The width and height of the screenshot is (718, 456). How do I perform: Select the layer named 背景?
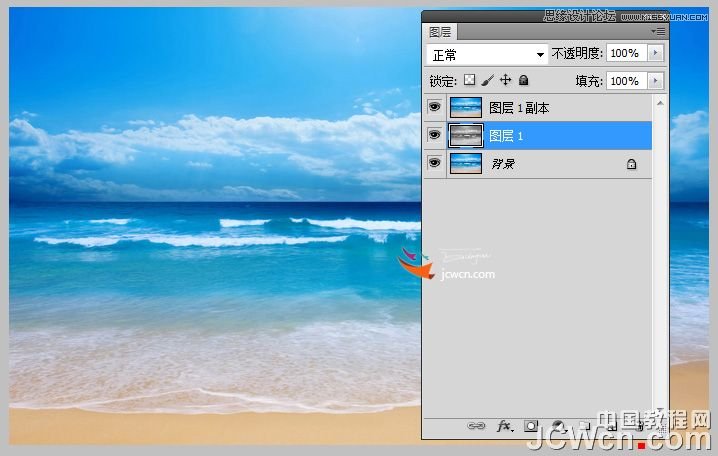pos(503,164)
